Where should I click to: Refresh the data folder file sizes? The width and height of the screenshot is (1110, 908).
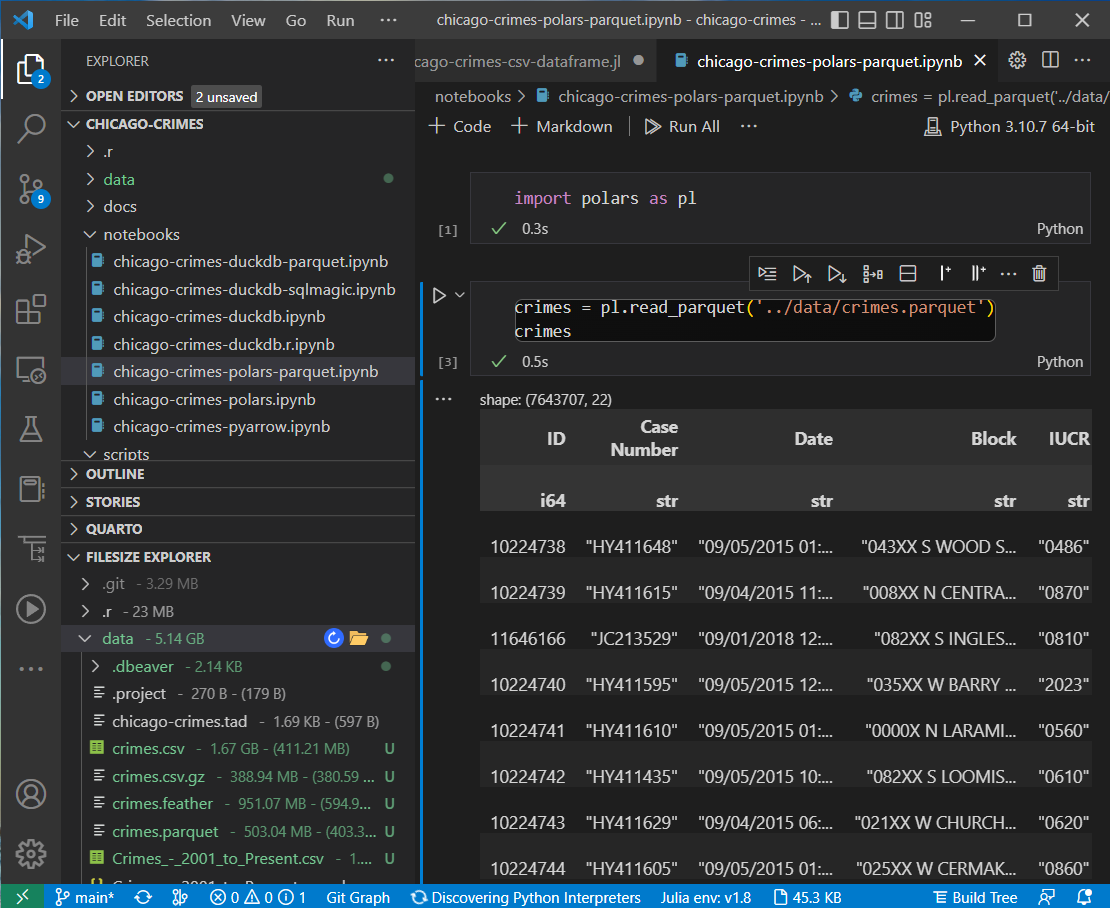click(x=334, y=639)
